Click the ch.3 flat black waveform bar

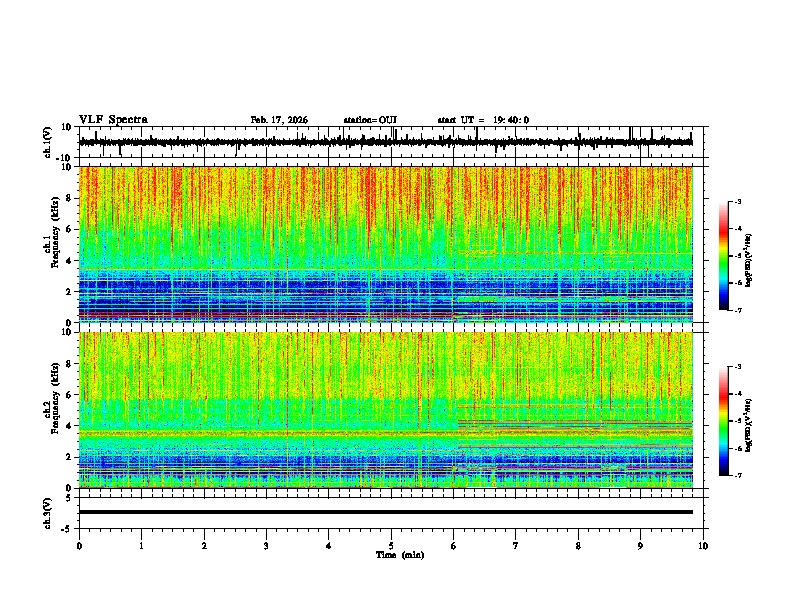click(x=386, y=512)
